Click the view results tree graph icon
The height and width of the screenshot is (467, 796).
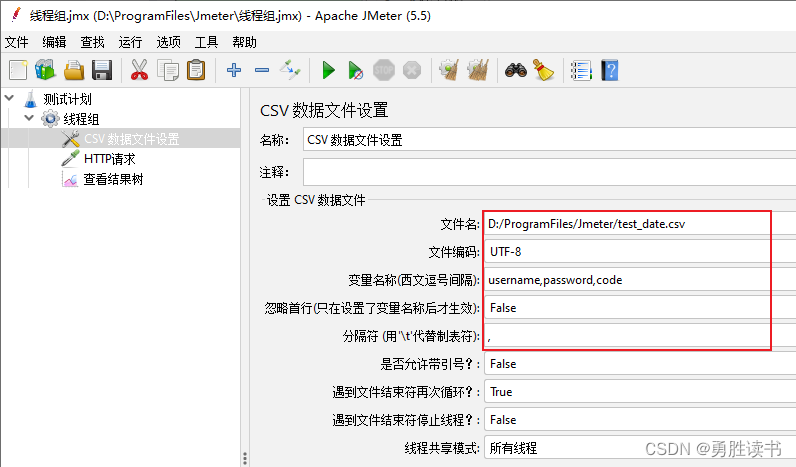tap(70, 179)
